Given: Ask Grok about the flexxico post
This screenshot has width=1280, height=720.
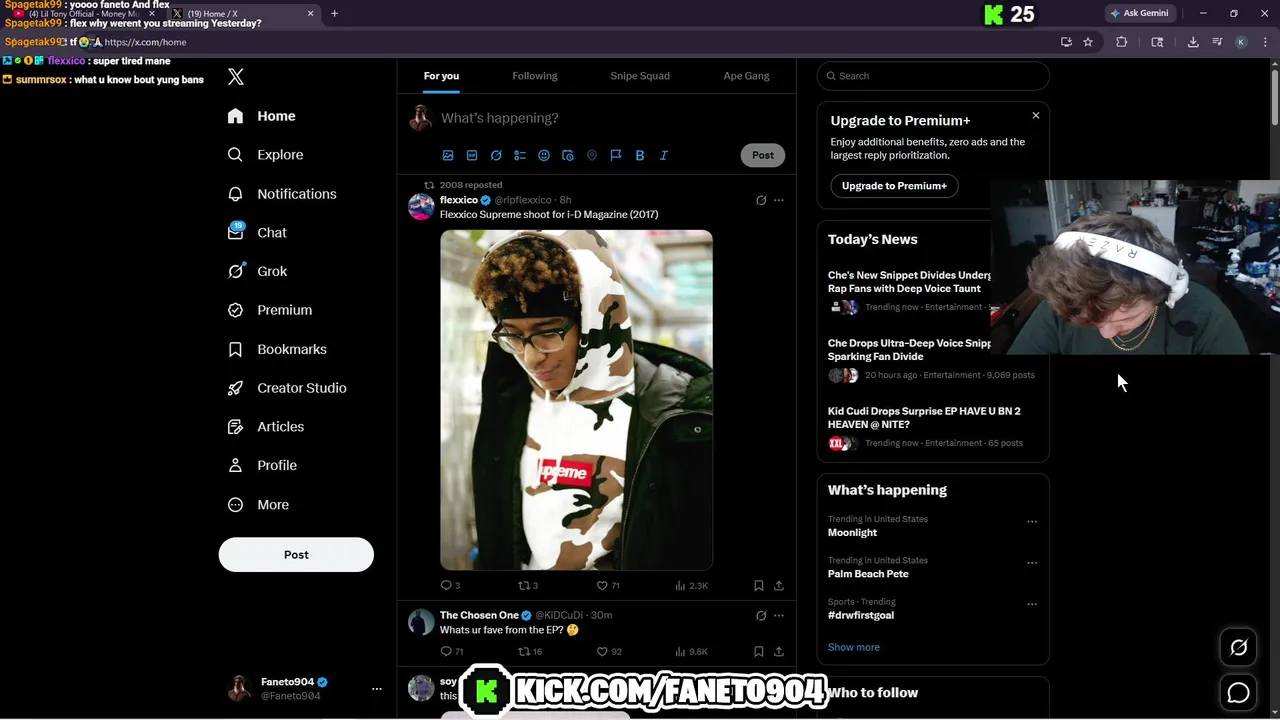Looking at the screenshot, I should (x=761, y=200).
